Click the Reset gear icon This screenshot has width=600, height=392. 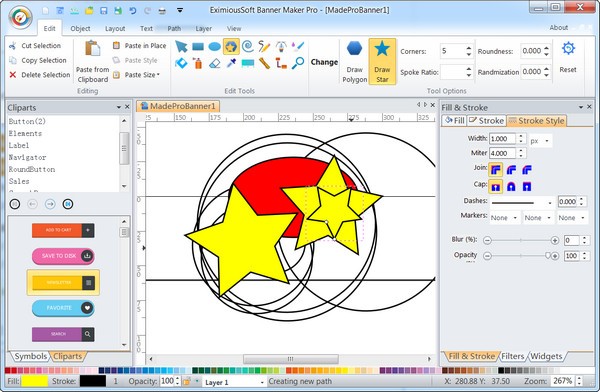point(568,49)
